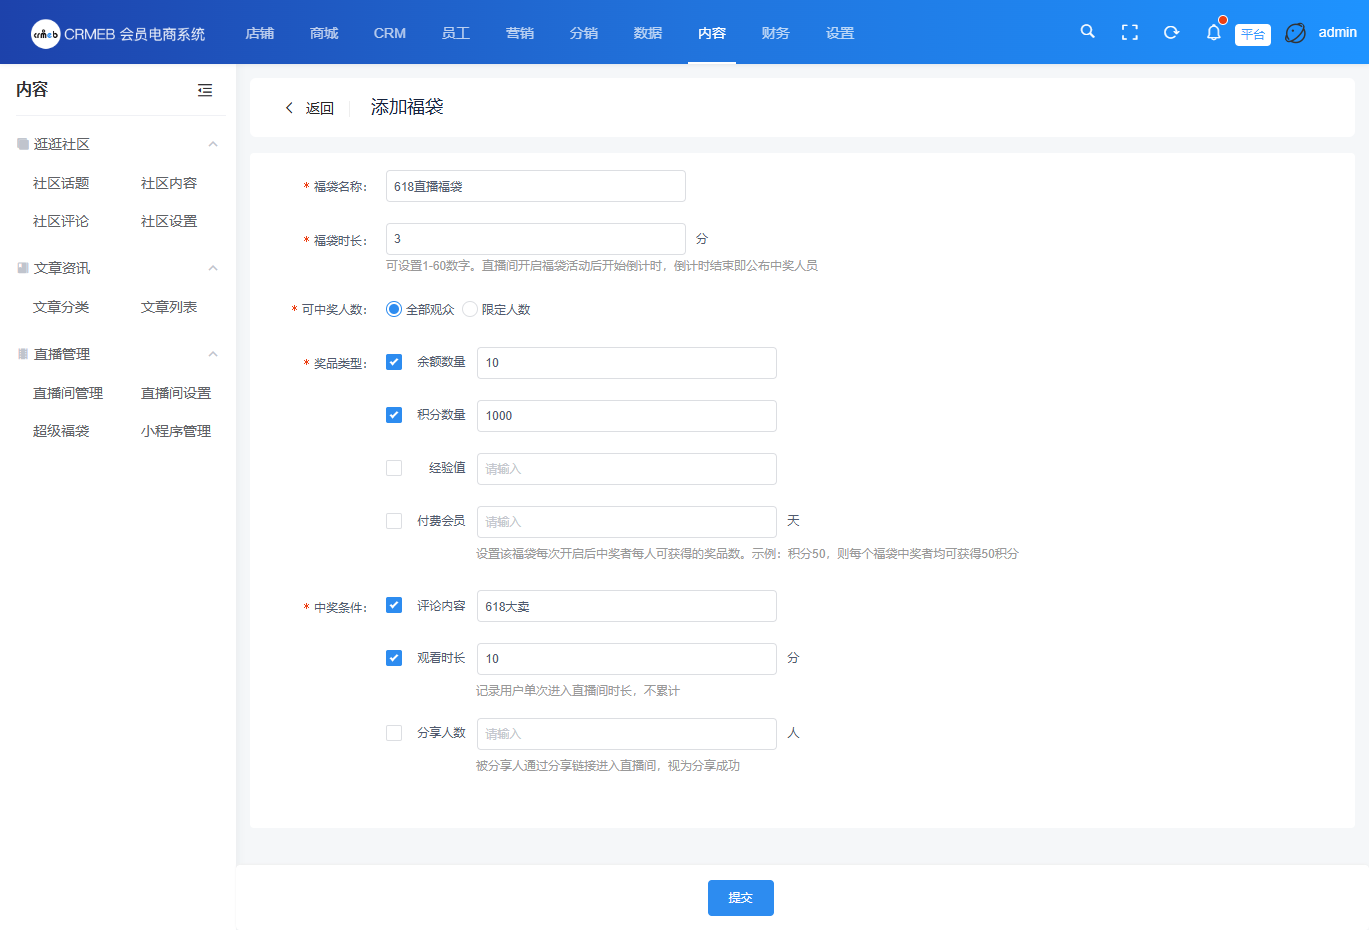Image resolution: width=1369 pixels, height=930 pixels.
Task: Click the 文章资讯 section icon
Action: point(23,268)
